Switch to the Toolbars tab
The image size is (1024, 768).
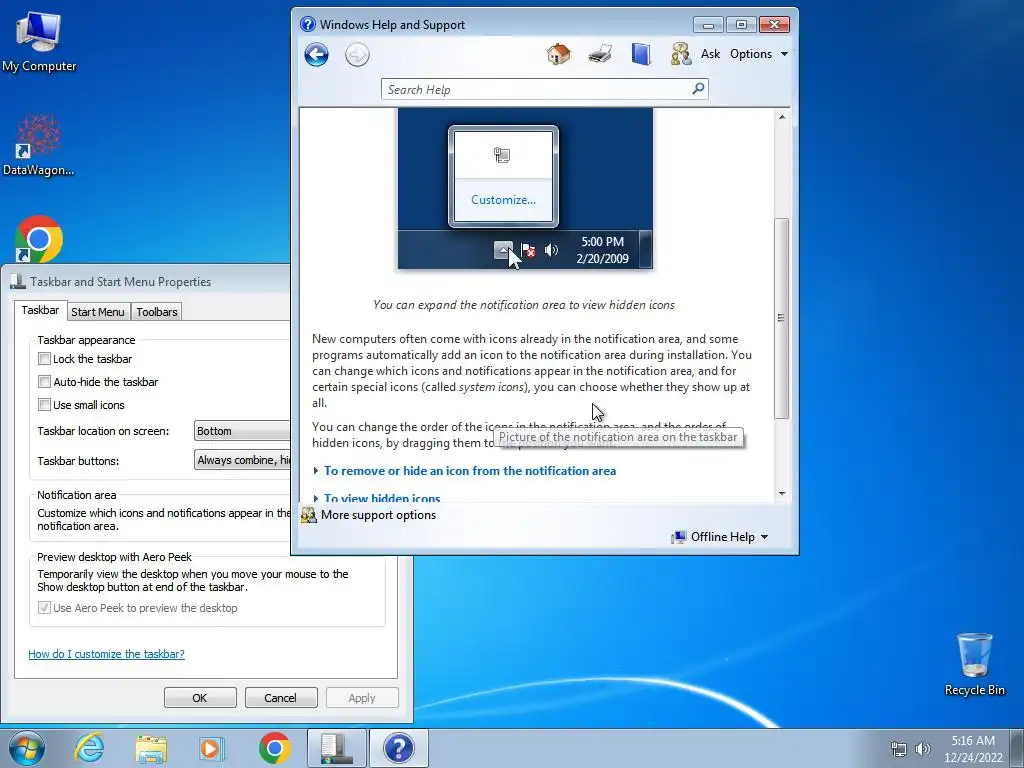[x=157, y=312]
